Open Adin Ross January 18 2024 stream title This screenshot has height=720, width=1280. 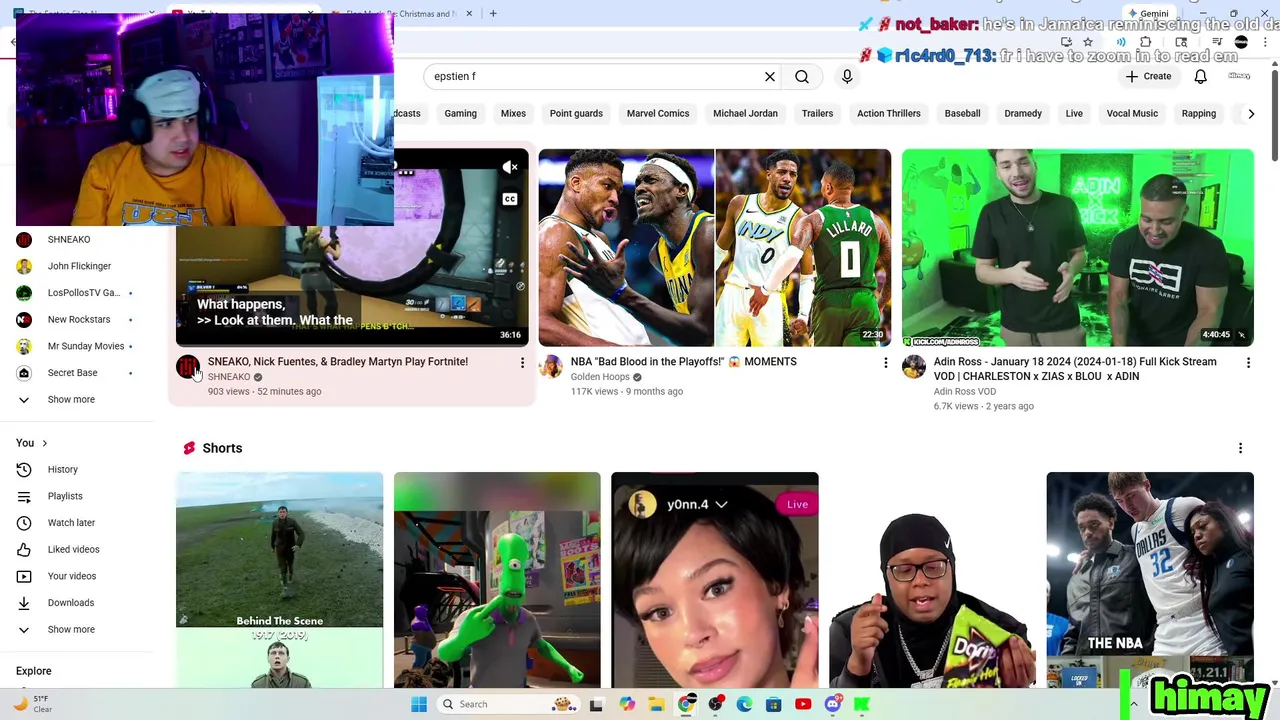point(1075,369)
